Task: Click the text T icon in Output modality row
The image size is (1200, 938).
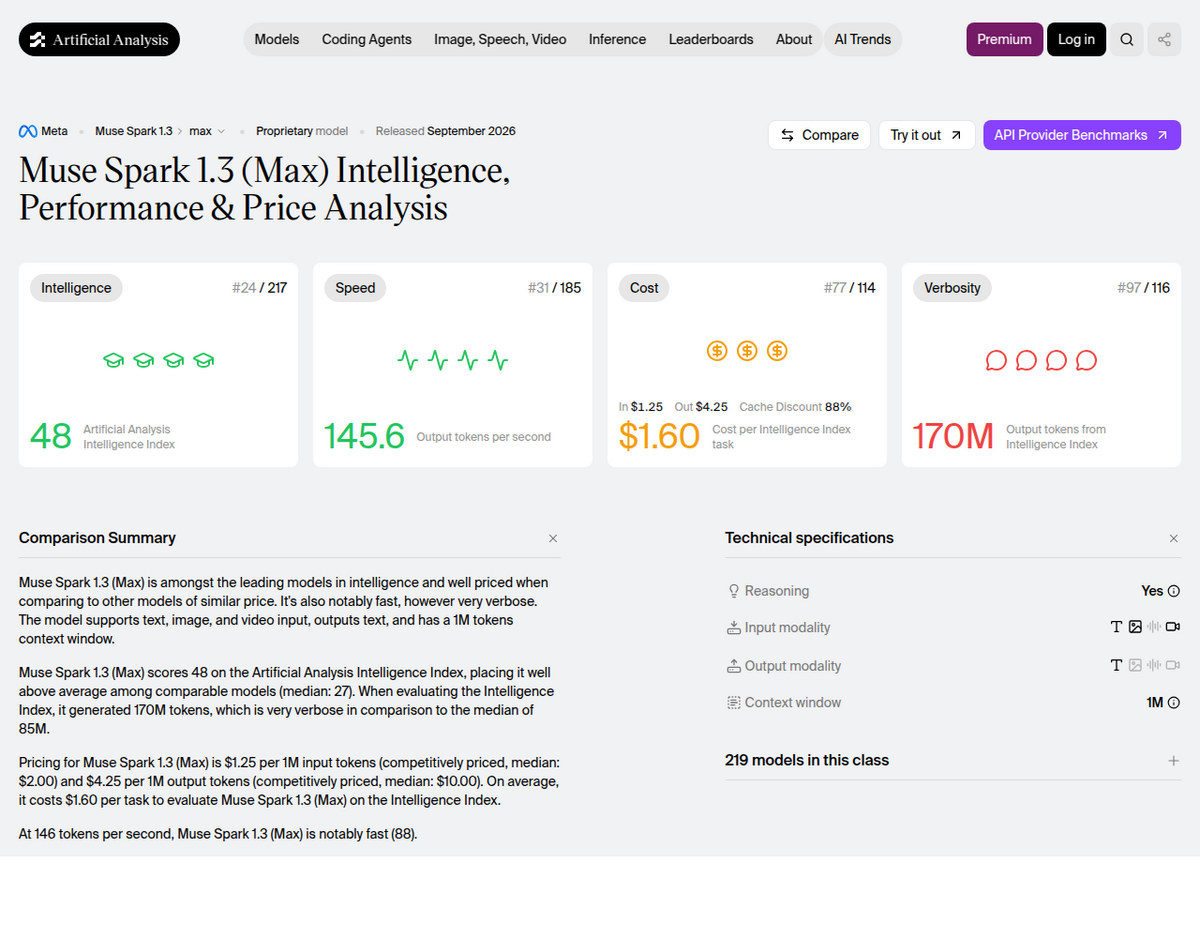Action: pyautogui.click(x=1116, y=665)
